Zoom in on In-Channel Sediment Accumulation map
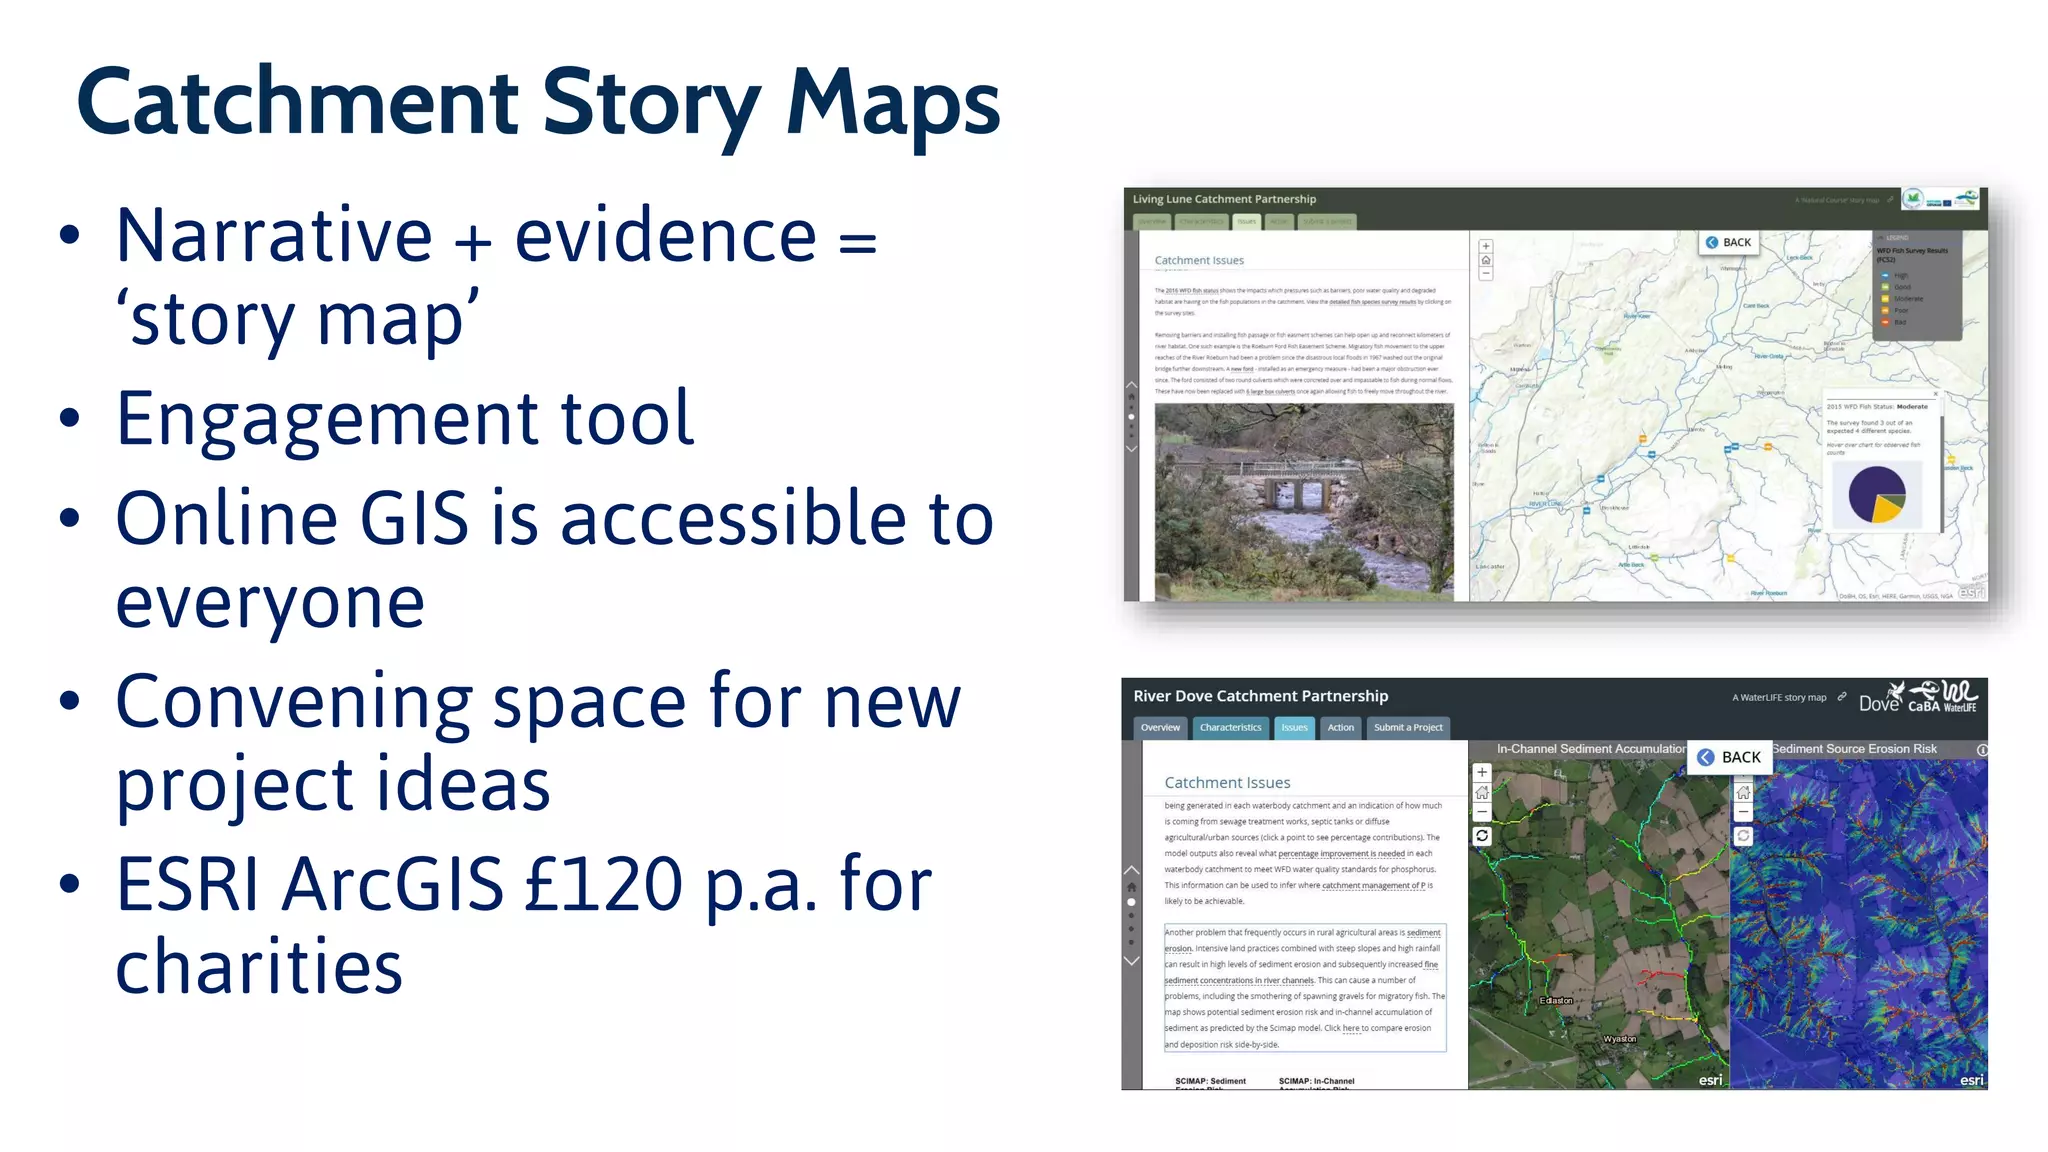The image size is (2048, 1152). [x=1482, y=772]
